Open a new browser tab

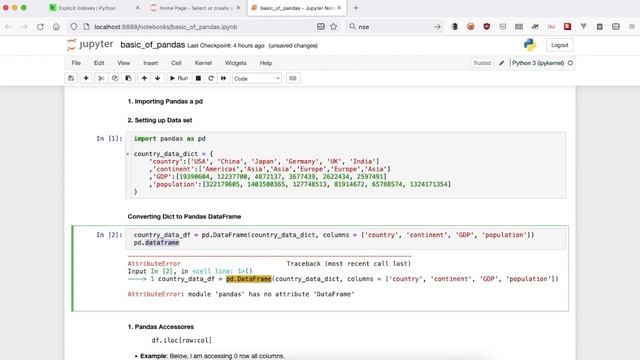coord(356,8)
